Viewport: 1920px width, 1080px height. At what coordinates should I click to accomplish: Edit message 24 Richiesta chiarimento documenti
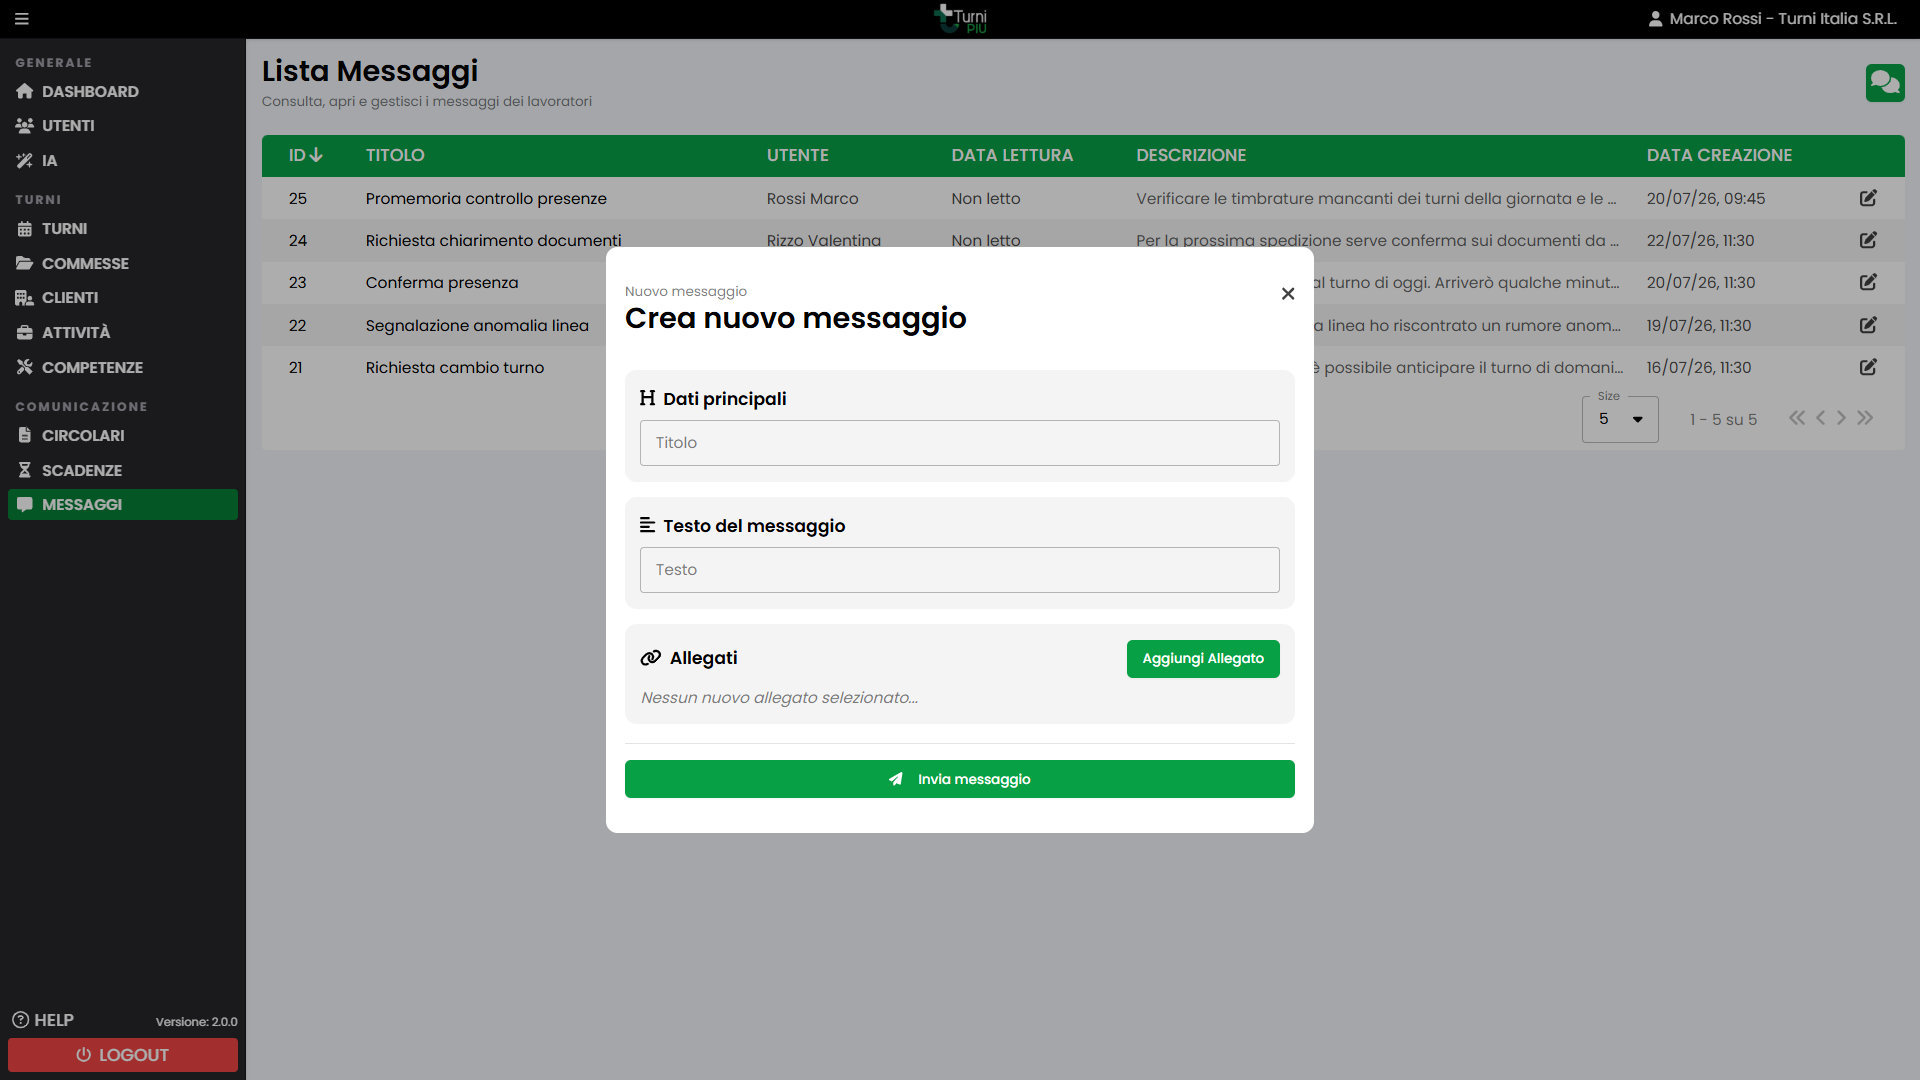(1868, 240)
